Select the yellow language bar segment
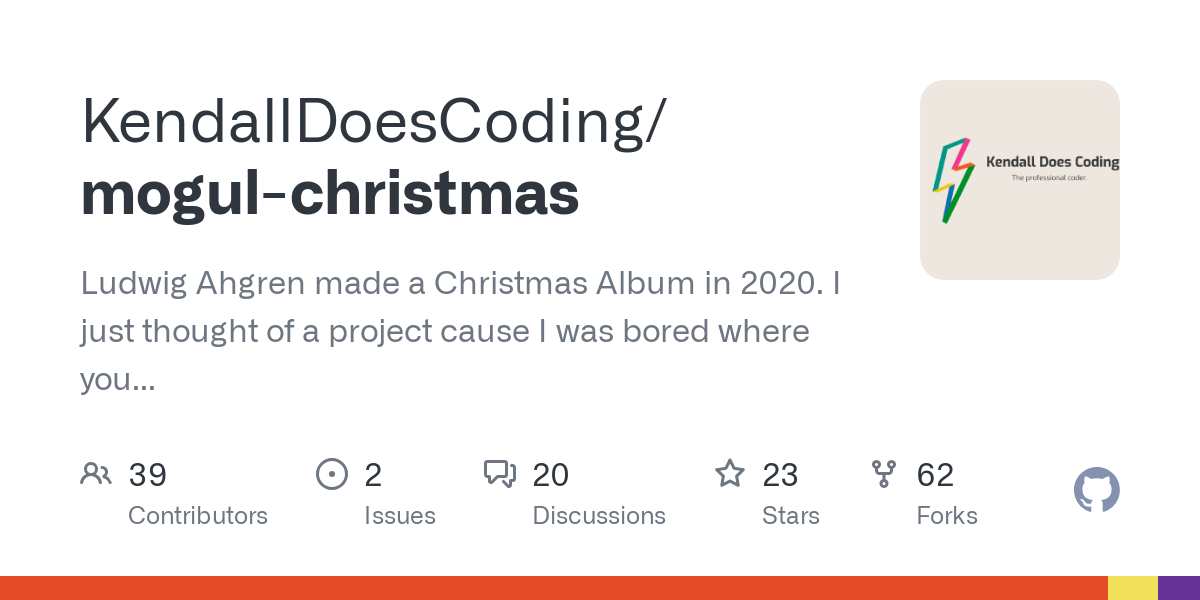This screenshot has width=1200, height=600. 1133,588
